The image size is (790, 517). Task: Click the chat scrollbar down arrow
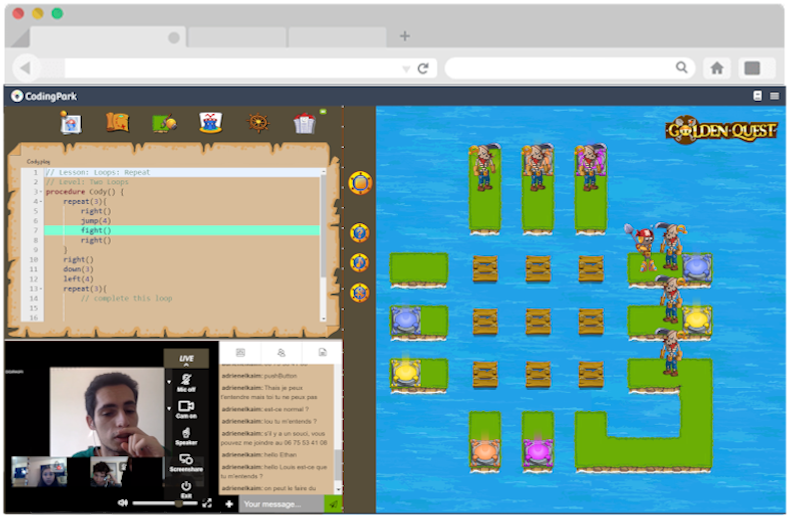tap(338, 489)
